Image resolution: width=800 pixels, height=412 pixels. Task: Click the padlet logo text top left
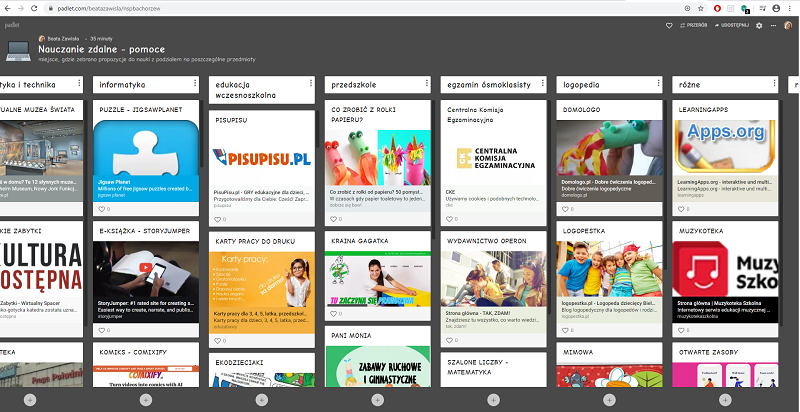coord(12,25)
